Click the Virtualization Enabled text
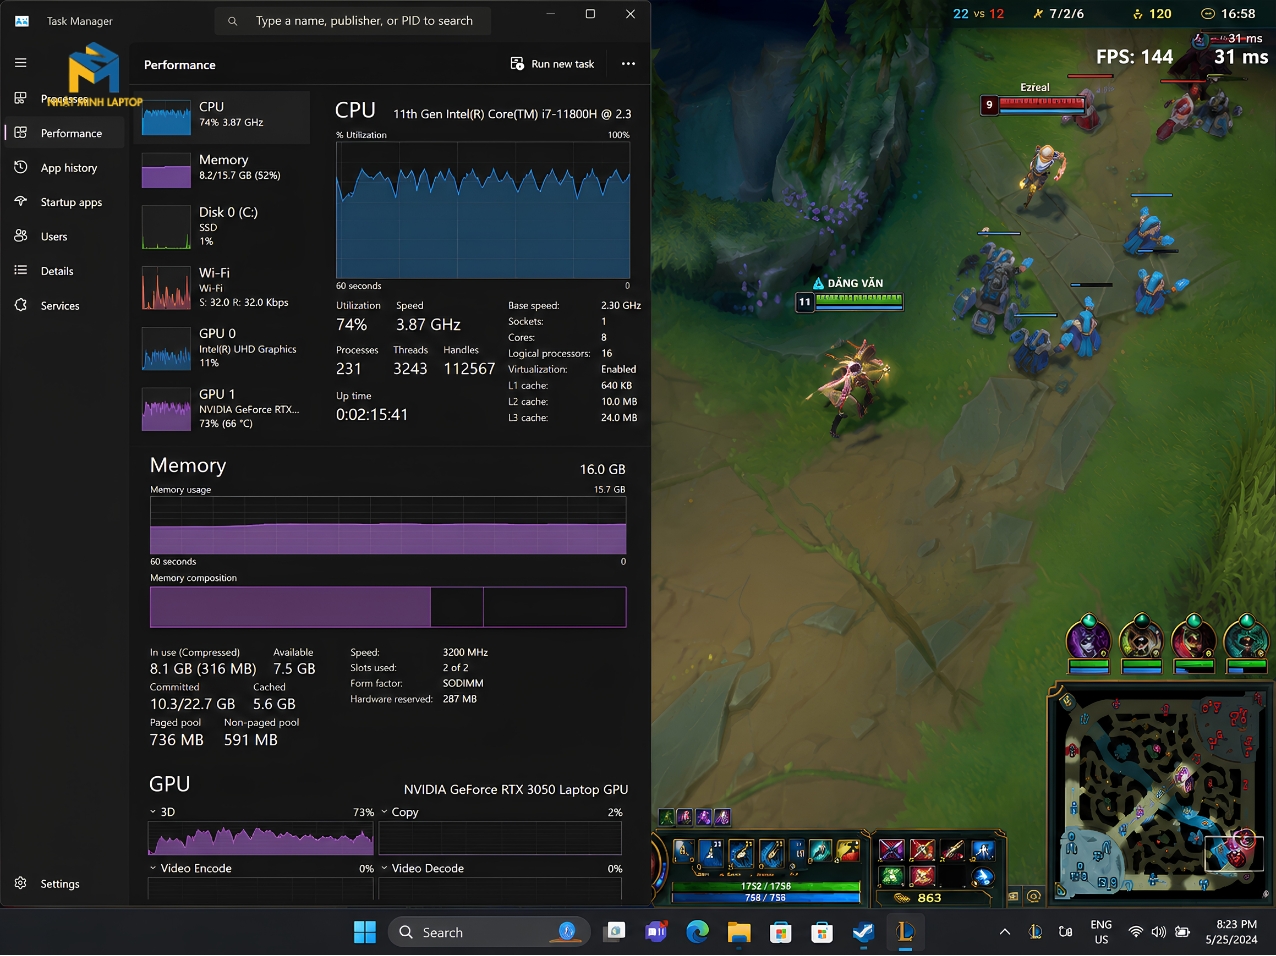Viewport: 1276px width, 956px height. [618, 369]
